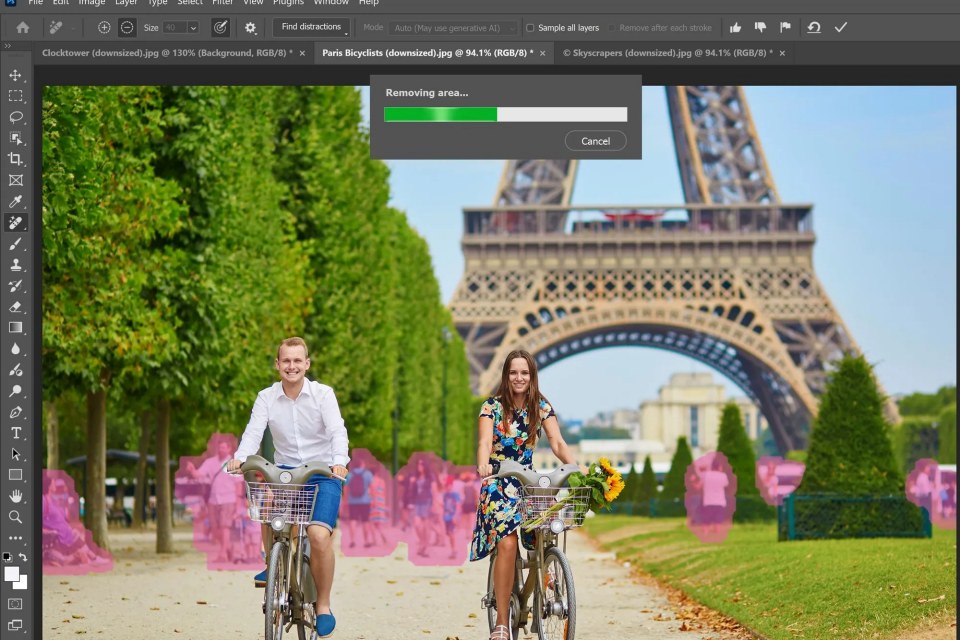
Task: Select the History Brush tool
Action: click(x=16, y=286)
